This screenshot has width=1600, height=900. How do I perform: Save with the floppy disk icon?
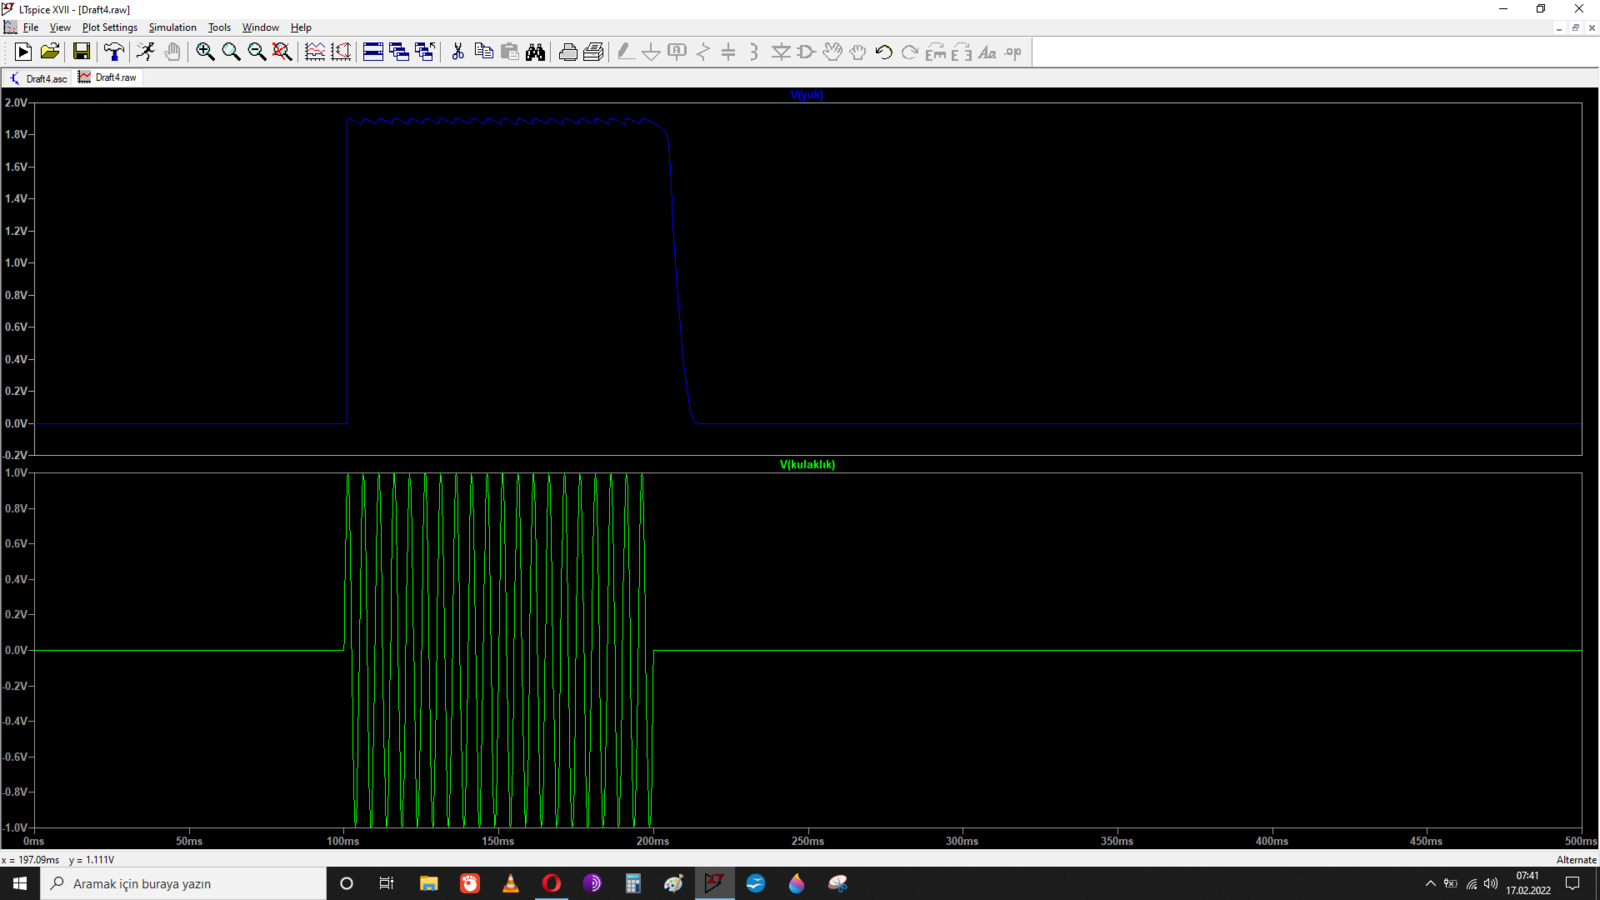tap(81, 52)
